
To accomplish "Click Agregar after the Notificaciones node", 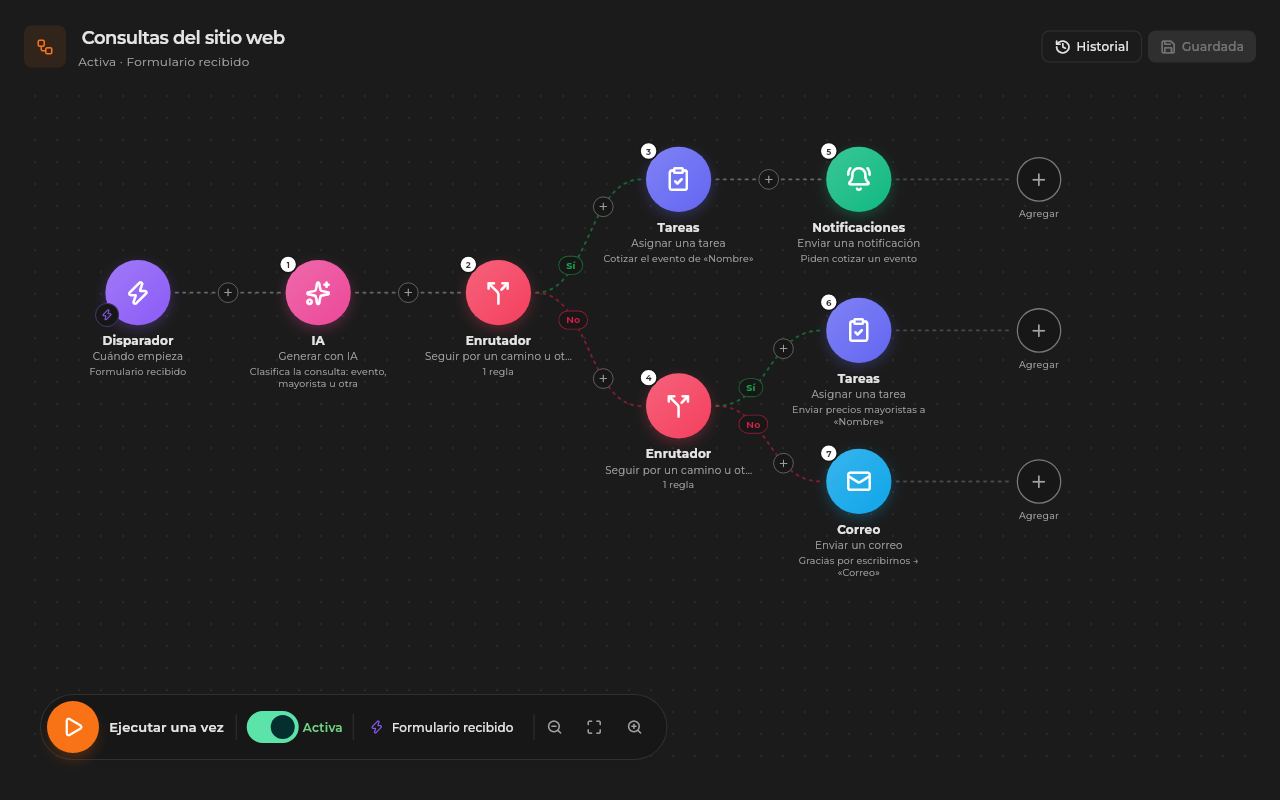I will click(1039, 180).
